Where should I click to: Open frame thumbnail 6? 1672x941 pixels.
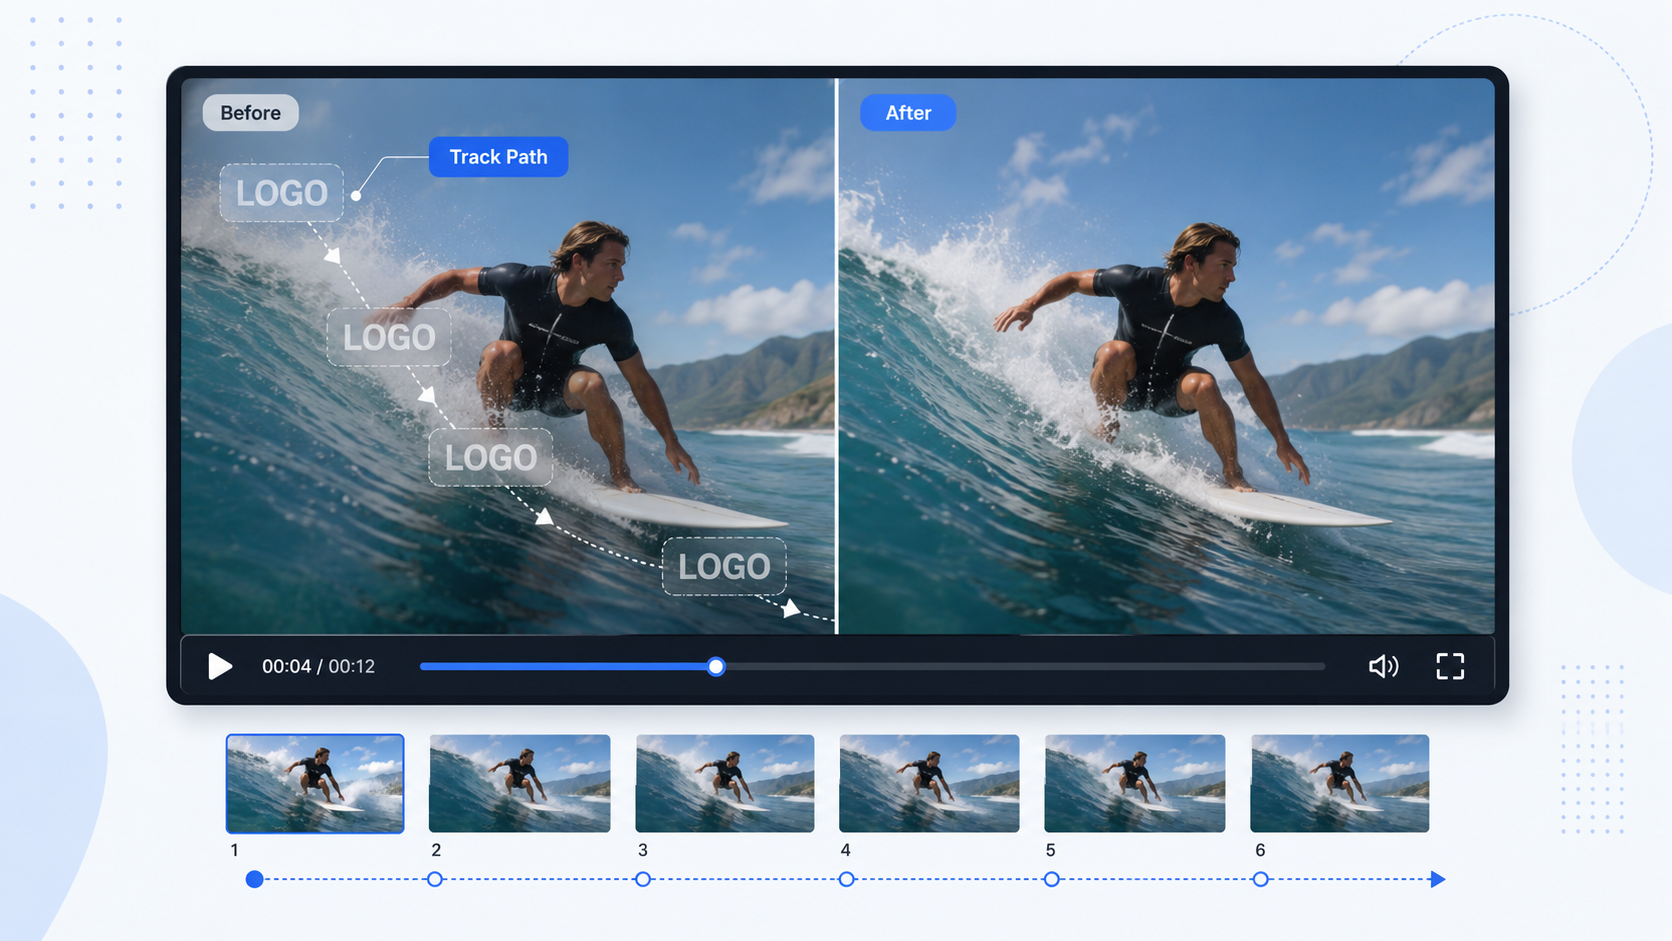pyautogui.click(x=1340, y=784)
